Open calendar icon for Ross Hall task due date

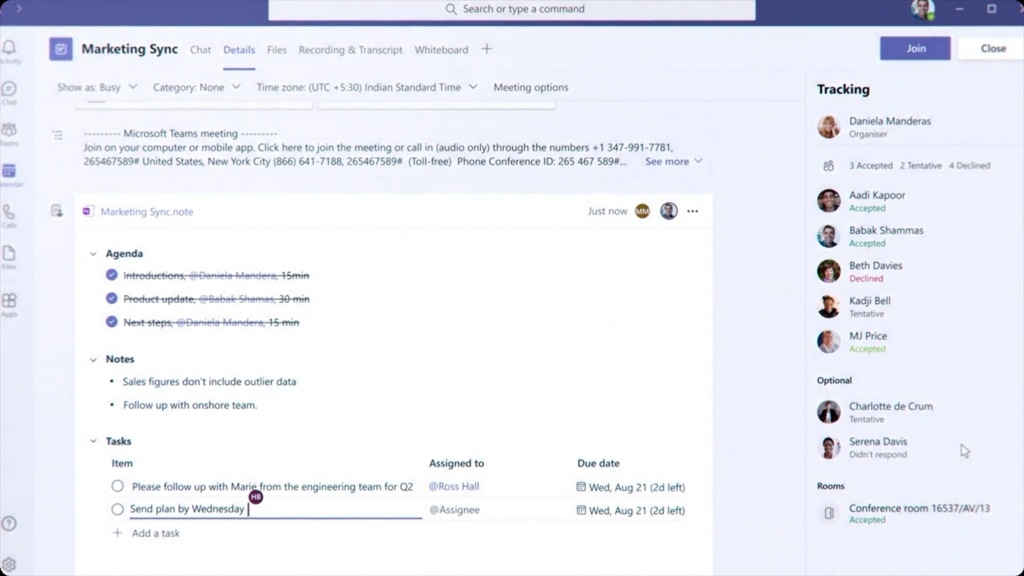[x=581, y=487]
